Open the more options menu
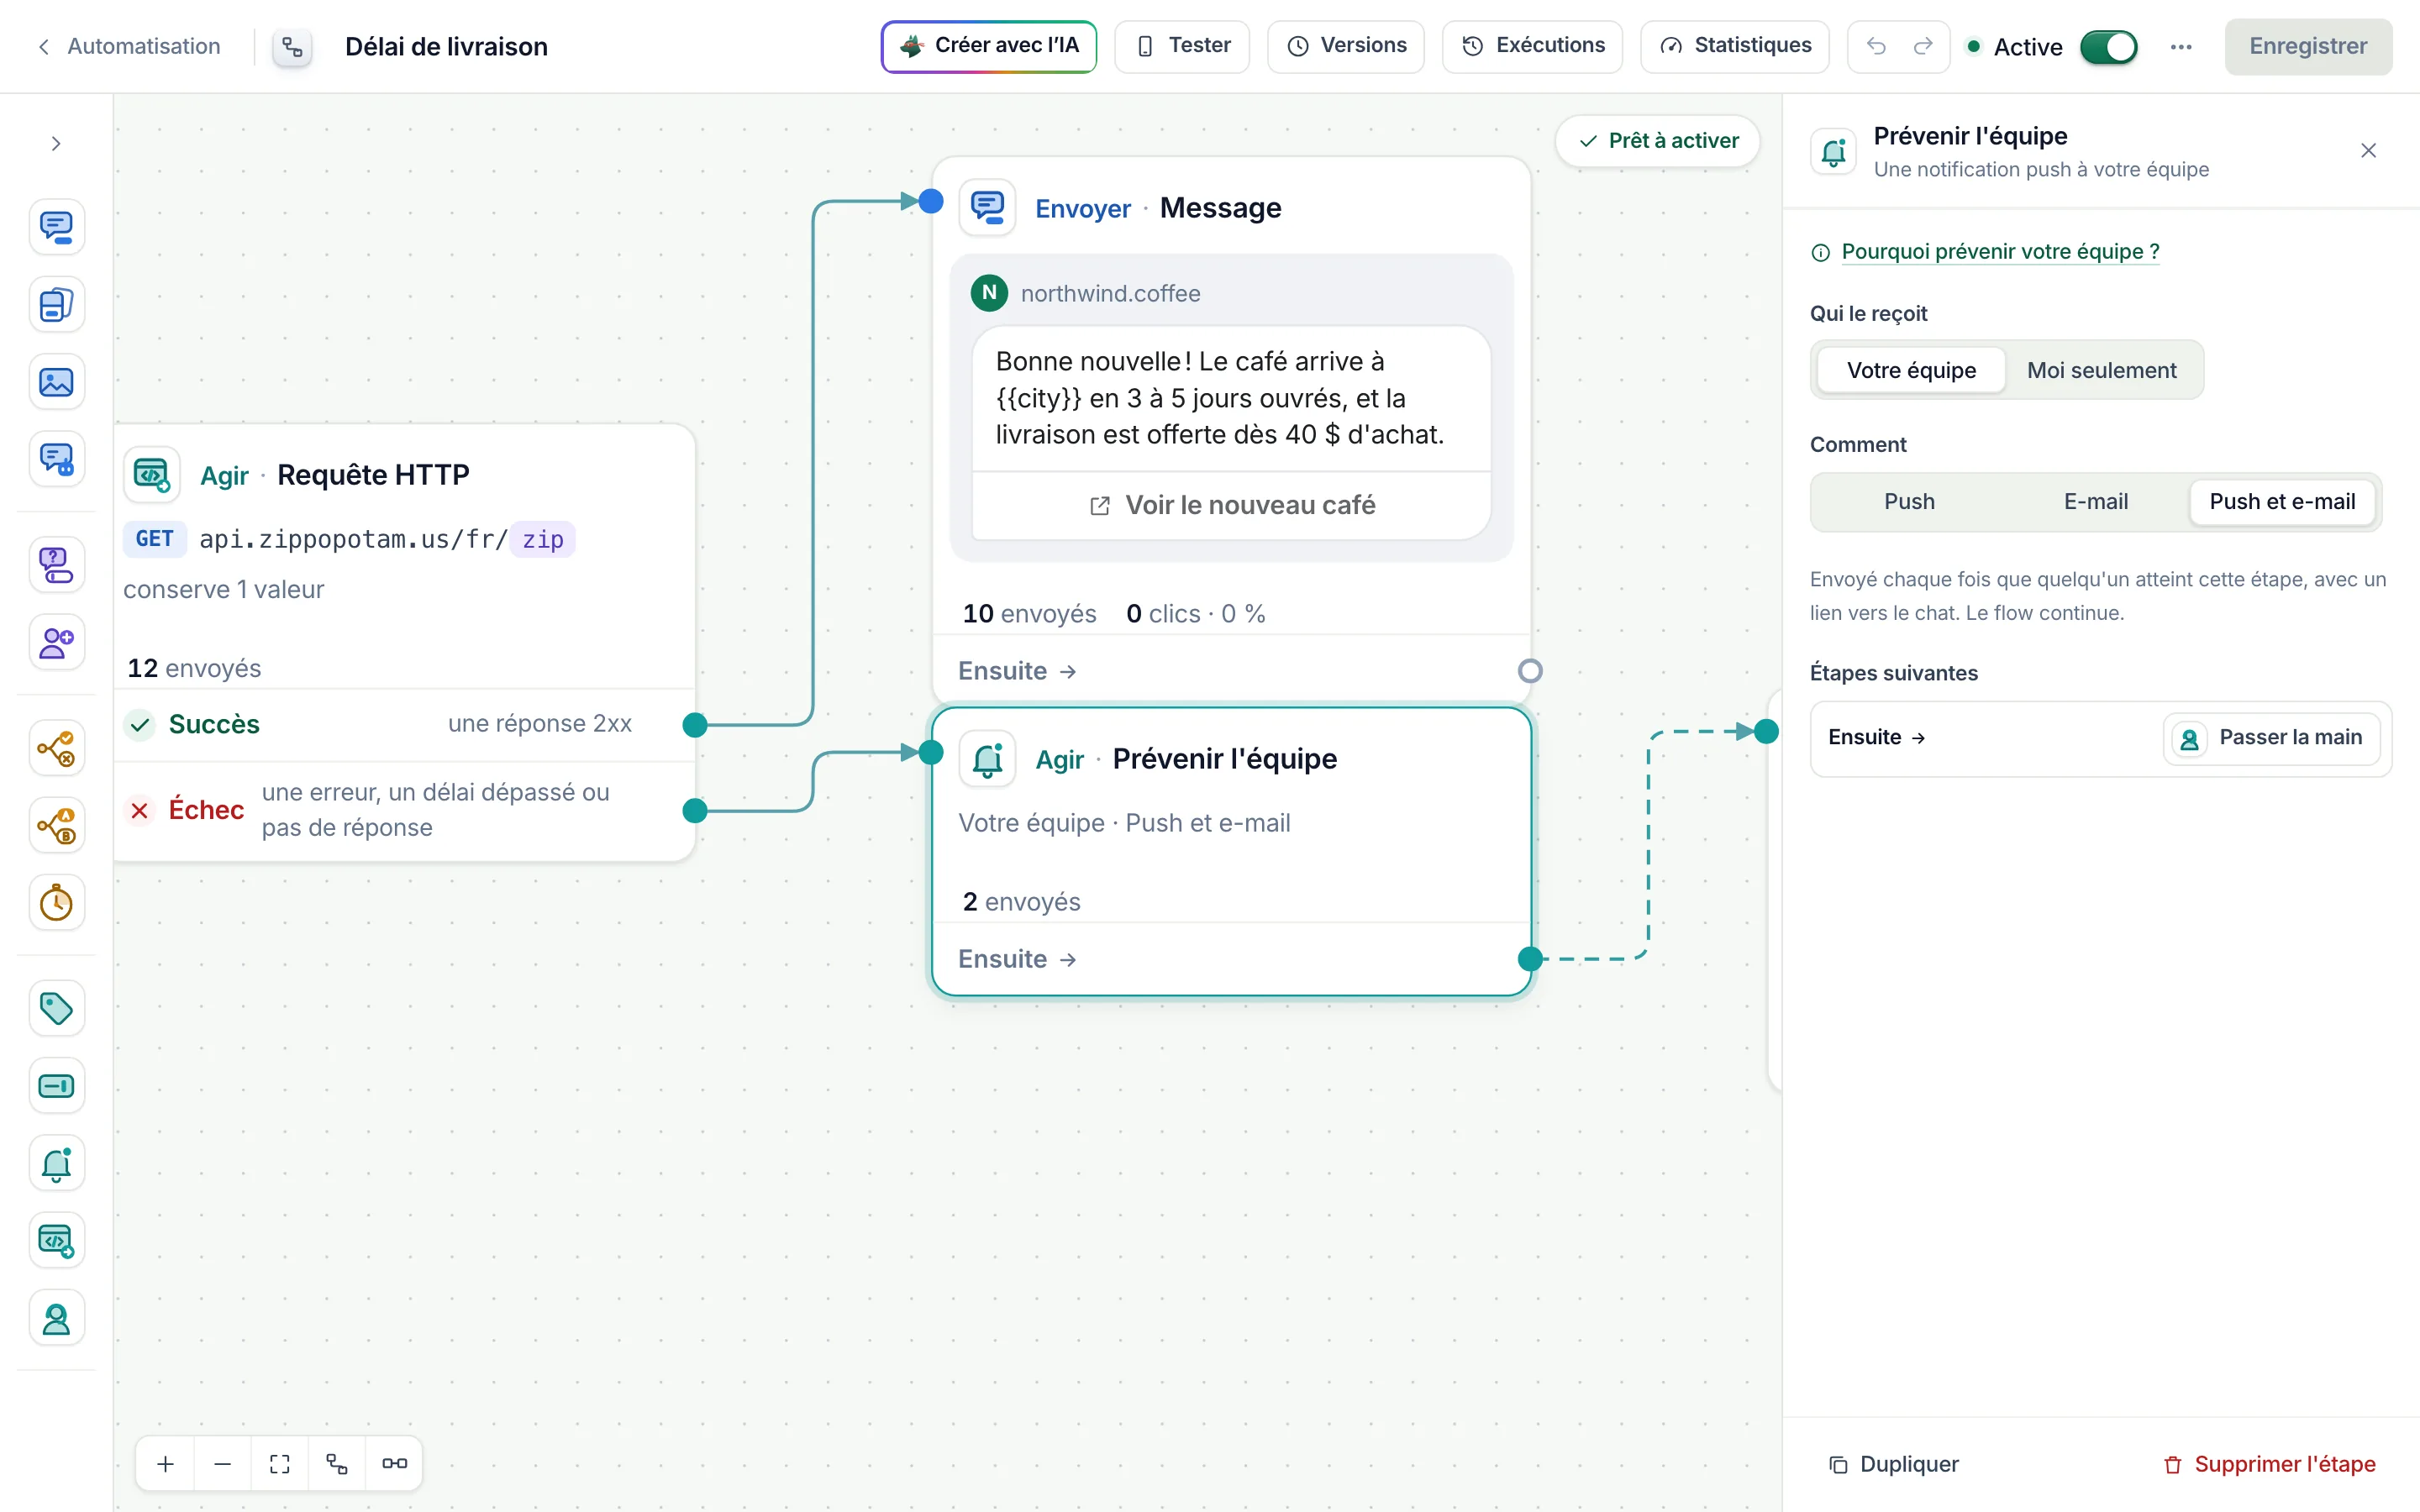2420x1512 pixels. [x=2181, y=47]
